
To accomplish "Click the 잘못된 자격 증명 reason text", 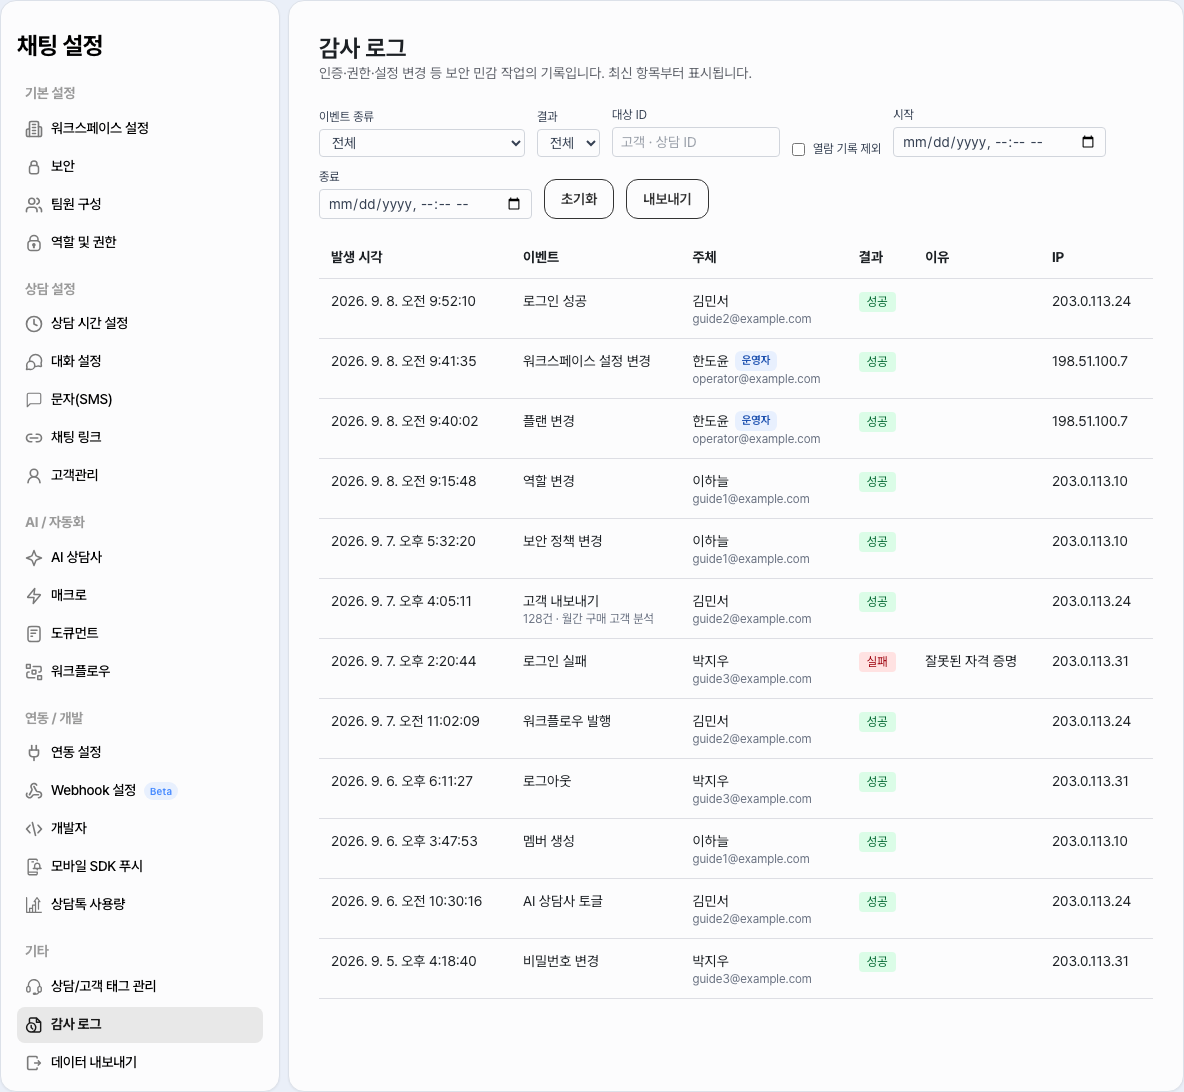I will tap(971, 662).
